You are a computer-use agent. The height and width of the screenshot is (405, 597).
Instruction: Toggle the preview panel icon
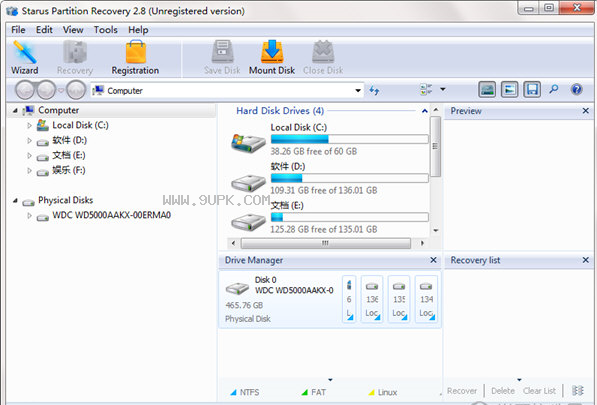(509, 90)
